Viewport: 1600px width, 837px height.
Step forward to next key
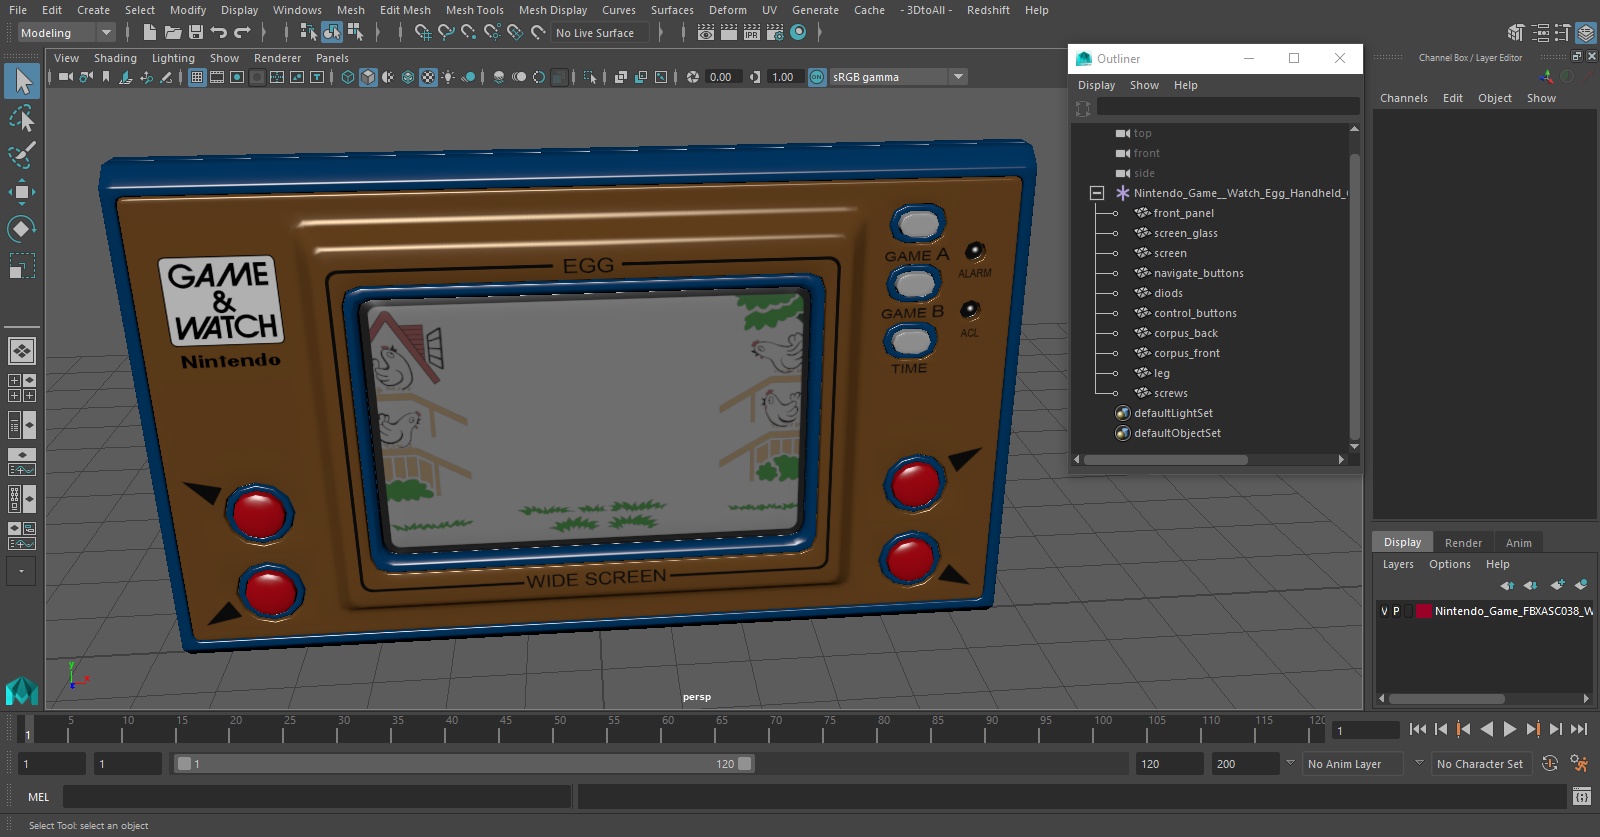pyautogui.click(x=1533, y=729)
